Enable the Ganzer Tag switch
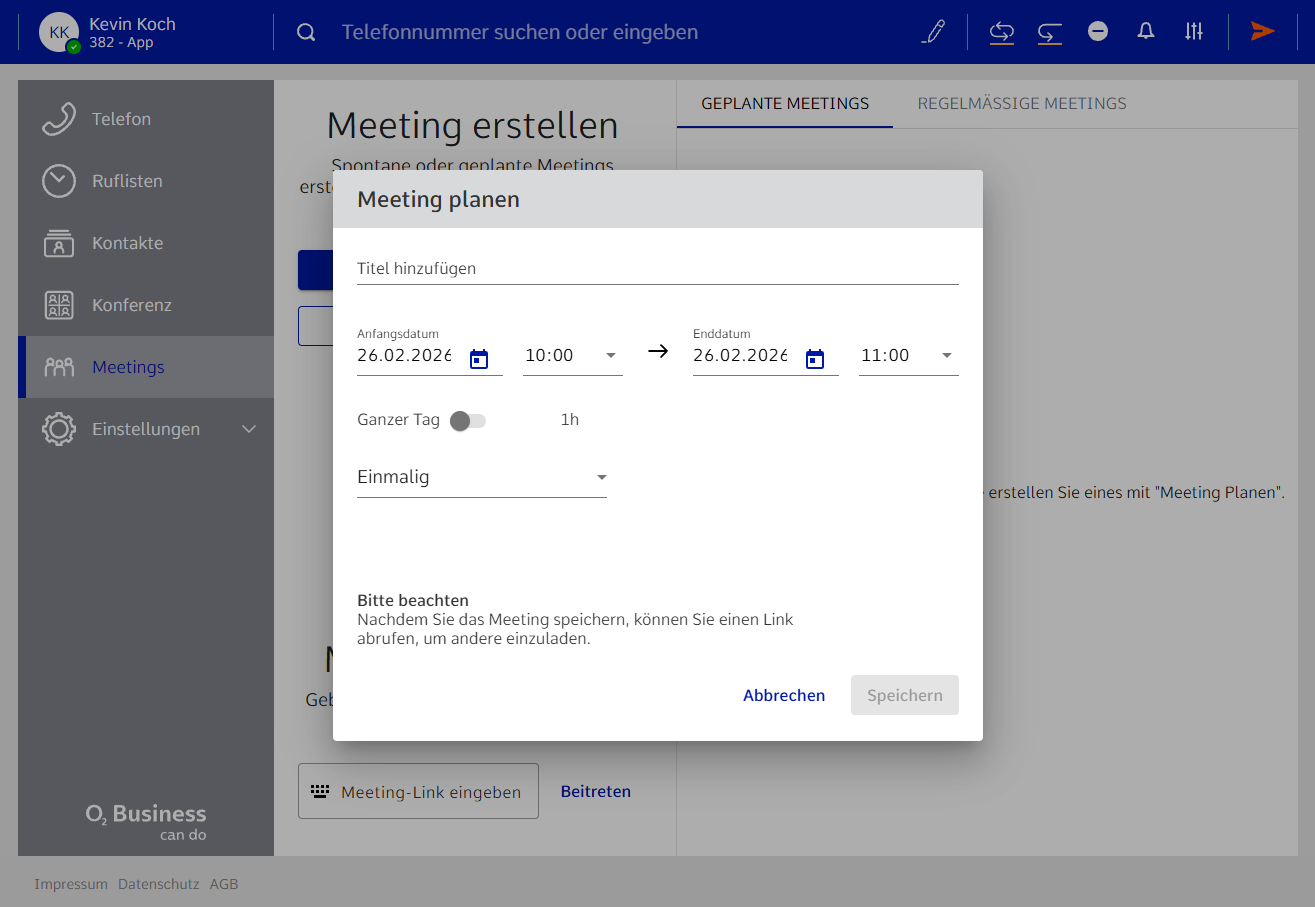 [467, 421]
